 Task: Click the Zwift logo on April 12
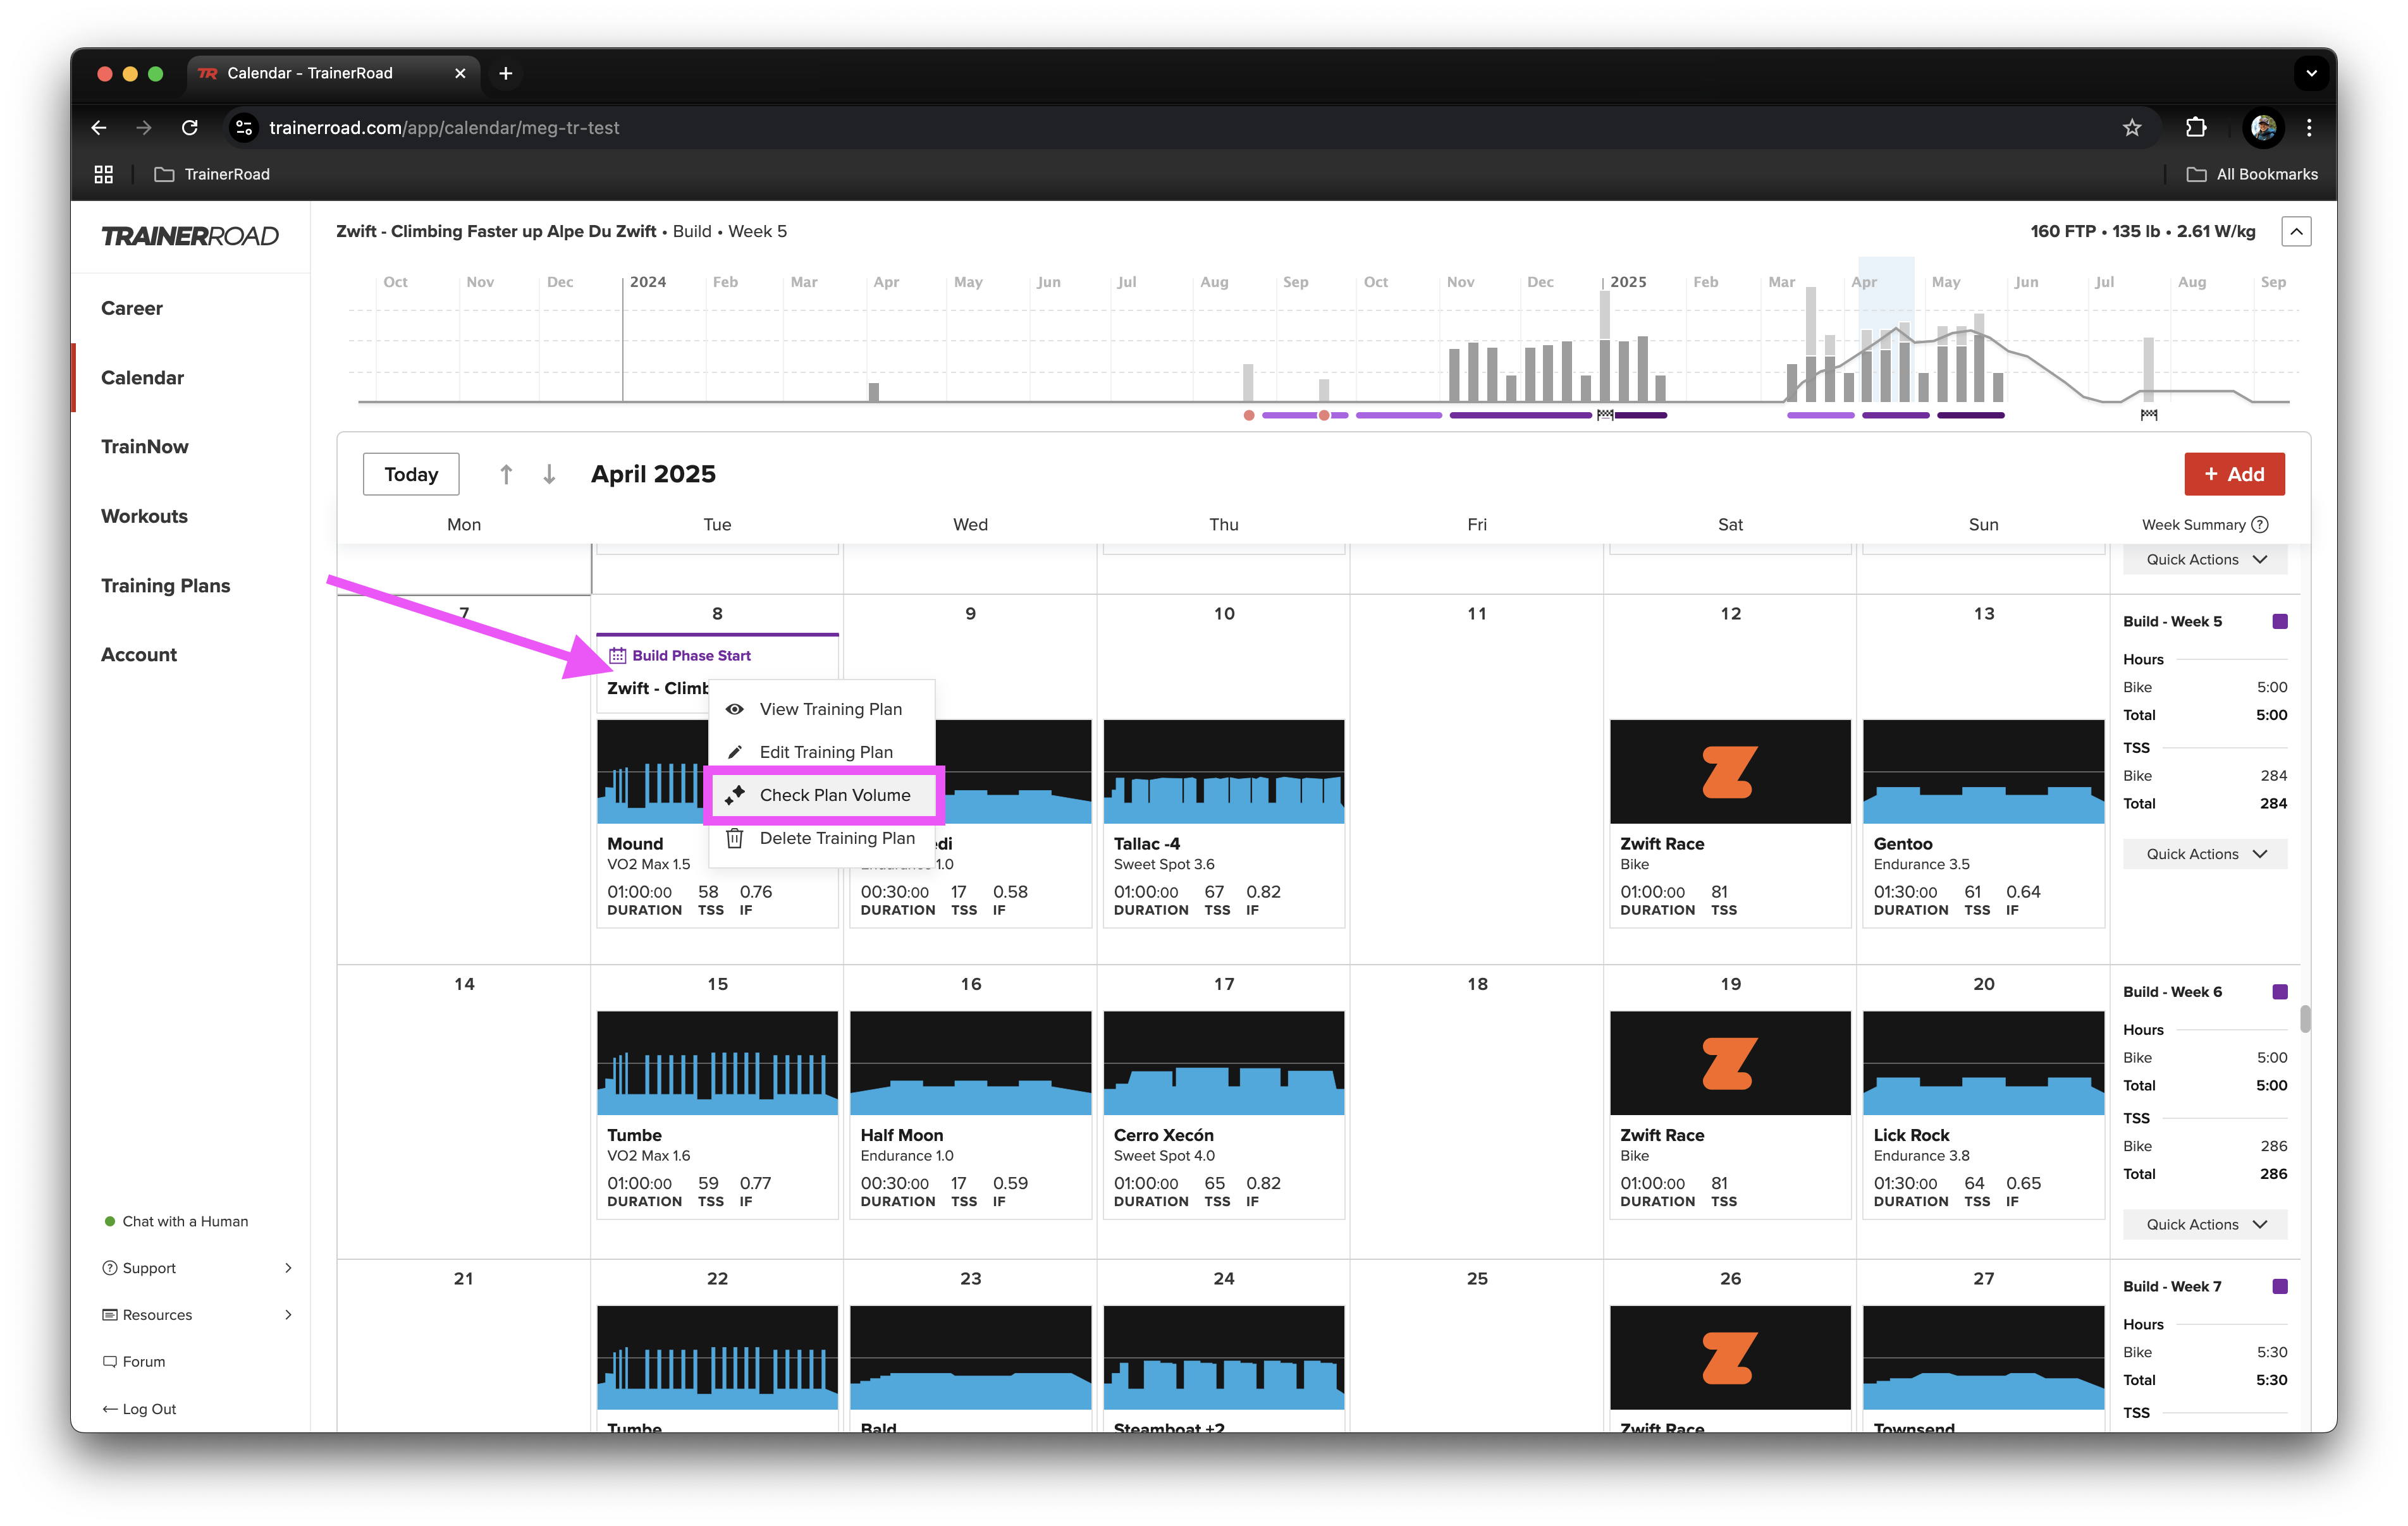(1729, 772)
